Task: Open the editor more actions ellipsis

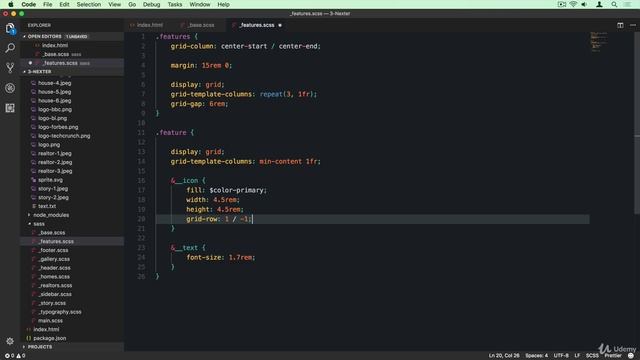Action: coord(633,25)
